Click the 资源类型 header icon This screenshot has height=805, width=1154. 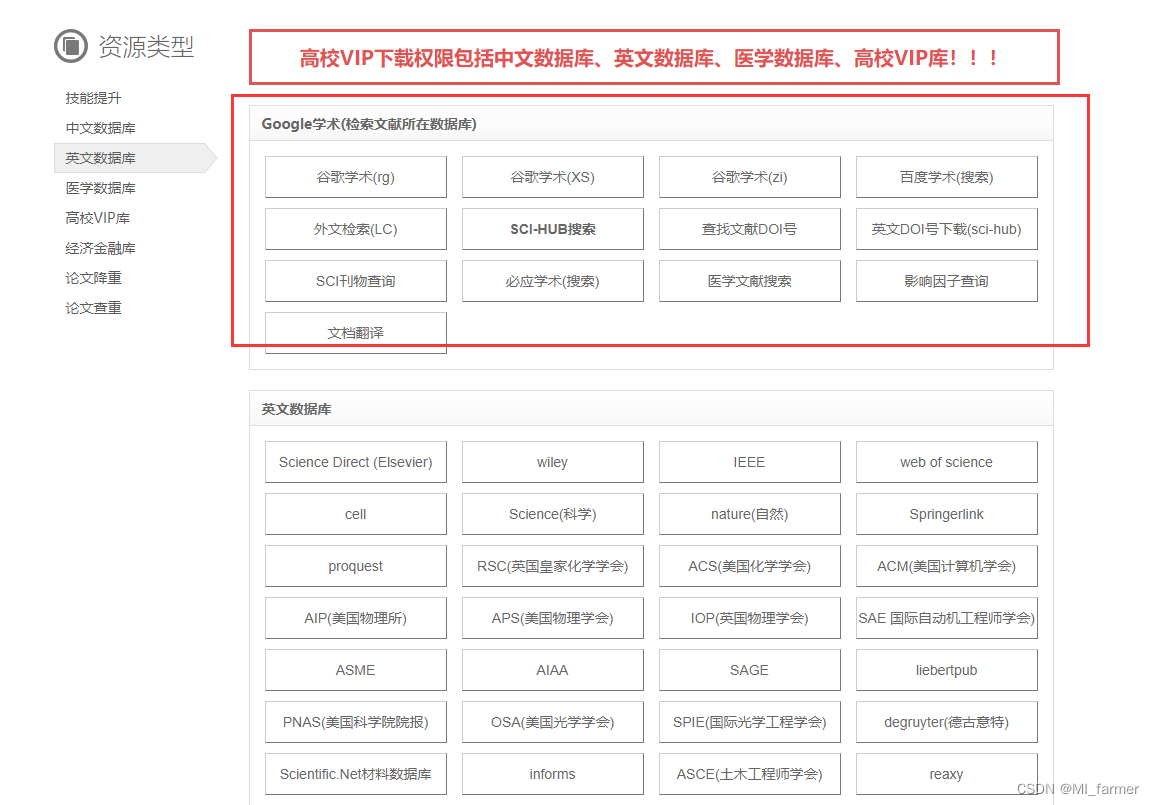[x=71, y=46]
